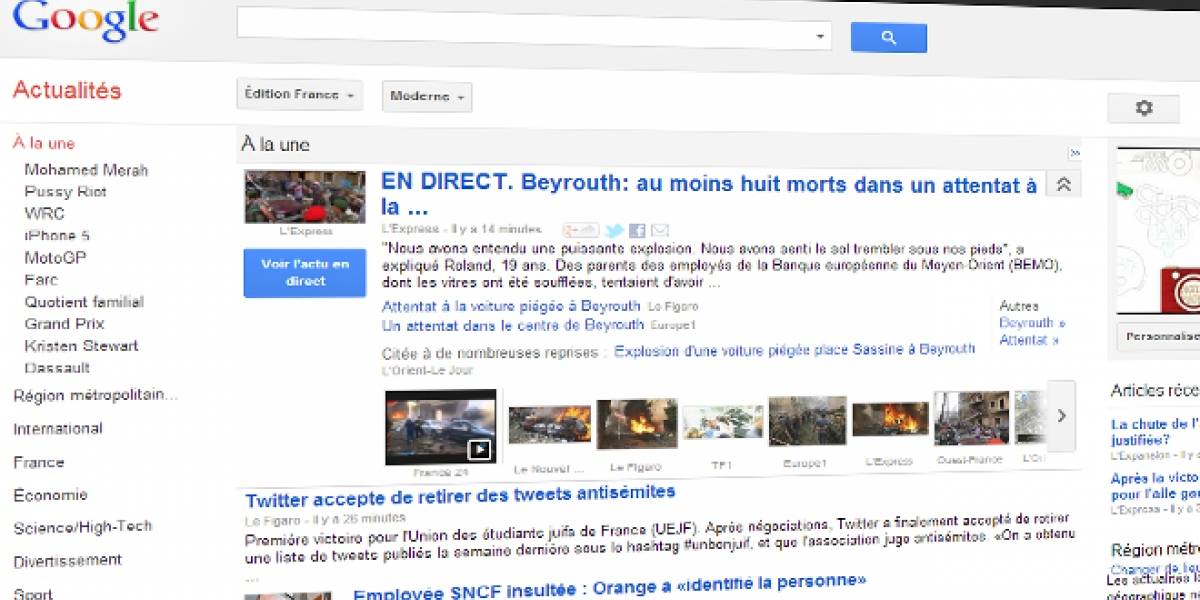Open the search box dropdown arrow
Image resolution: width=1200 pixels, height=600 pixels.
click(821, 36)
